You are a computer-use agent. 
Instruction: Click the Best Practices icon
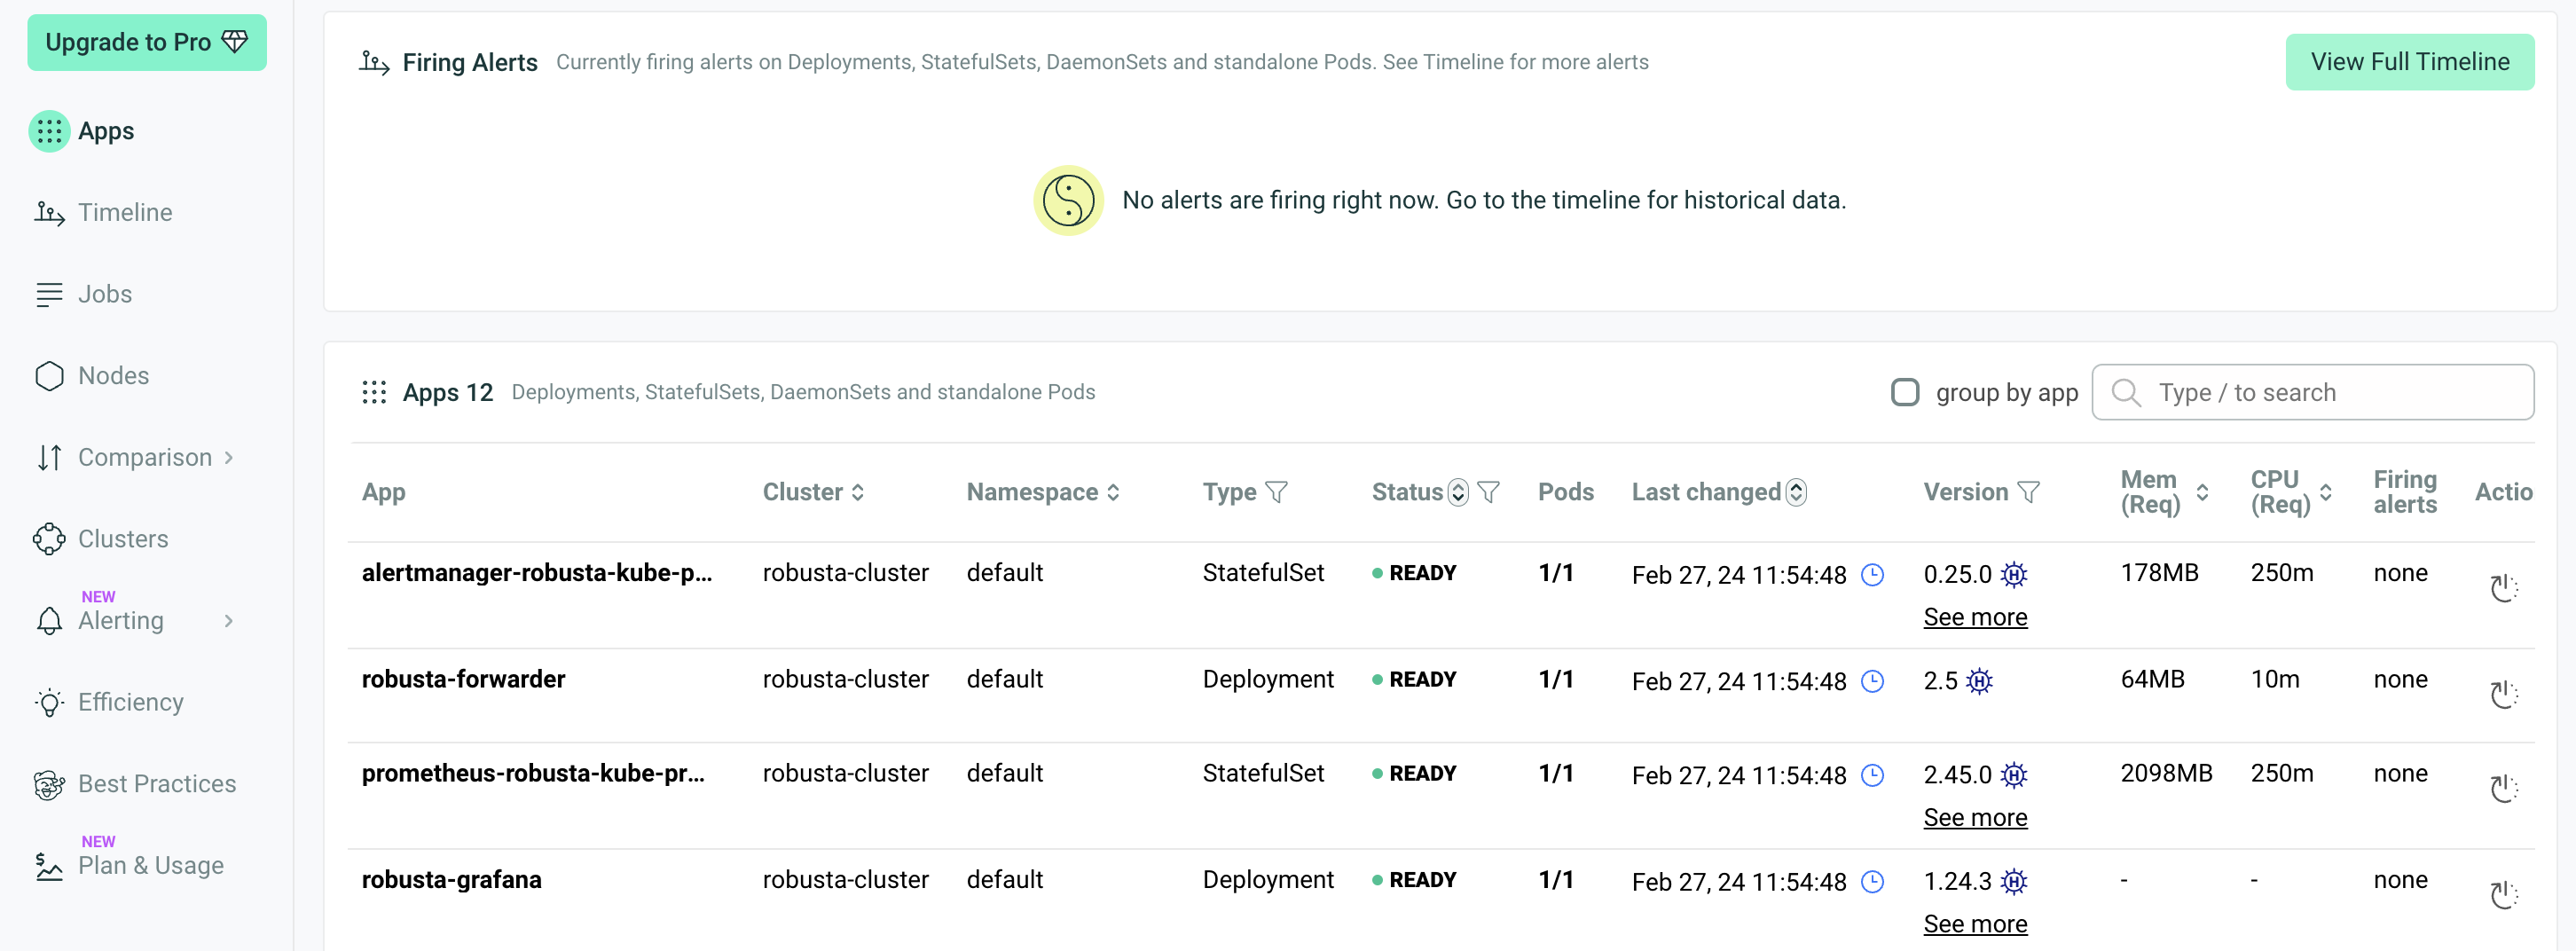coord(49,785)
